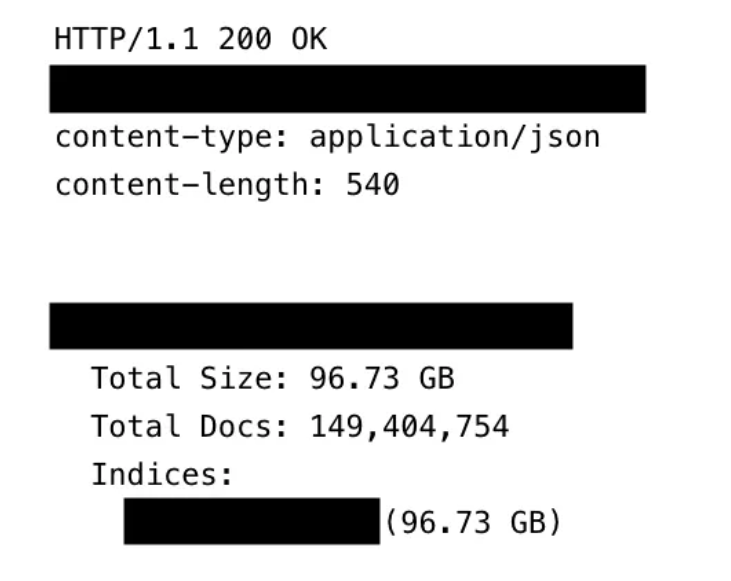731x581 pixels.
Task: Click the redacted index name bar under Indices
Action: point(251,521)
